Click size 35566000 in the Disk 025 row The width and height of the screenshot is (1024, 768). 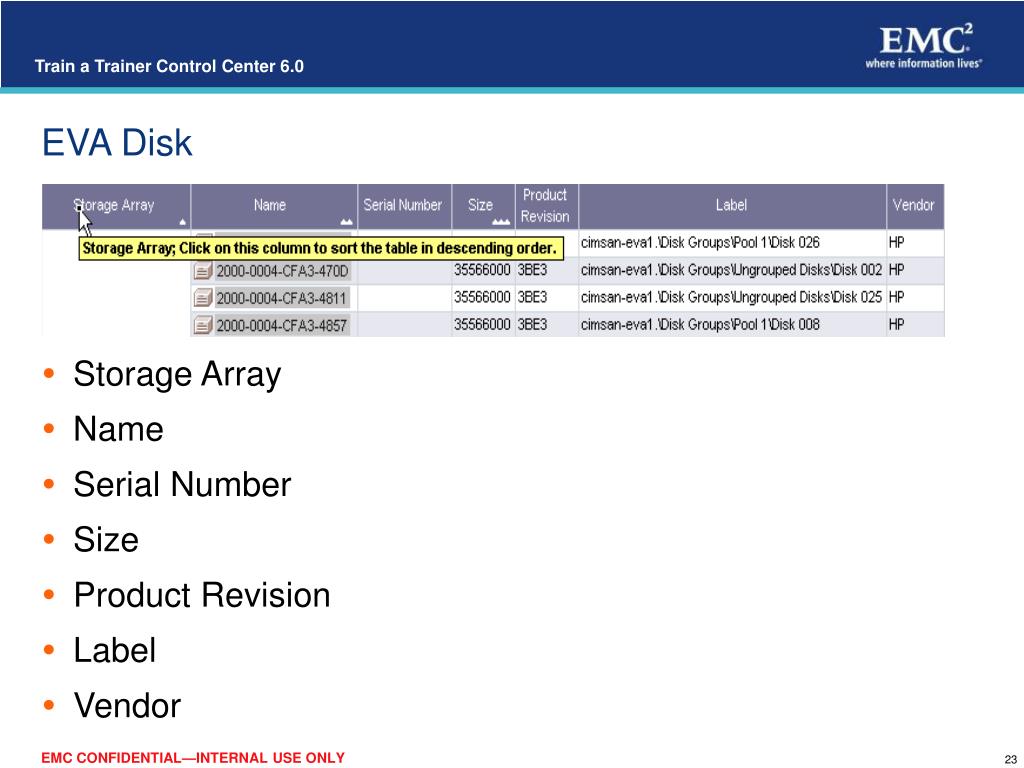(x=482, y=297)
